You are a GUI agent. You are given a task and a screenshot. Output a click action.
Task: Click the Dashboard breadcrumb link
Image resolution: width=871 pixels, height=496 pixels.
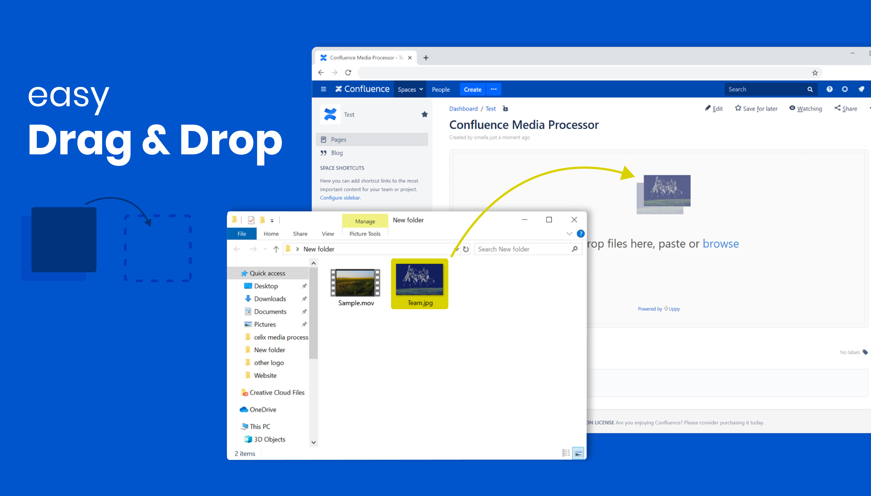[463, 109]
